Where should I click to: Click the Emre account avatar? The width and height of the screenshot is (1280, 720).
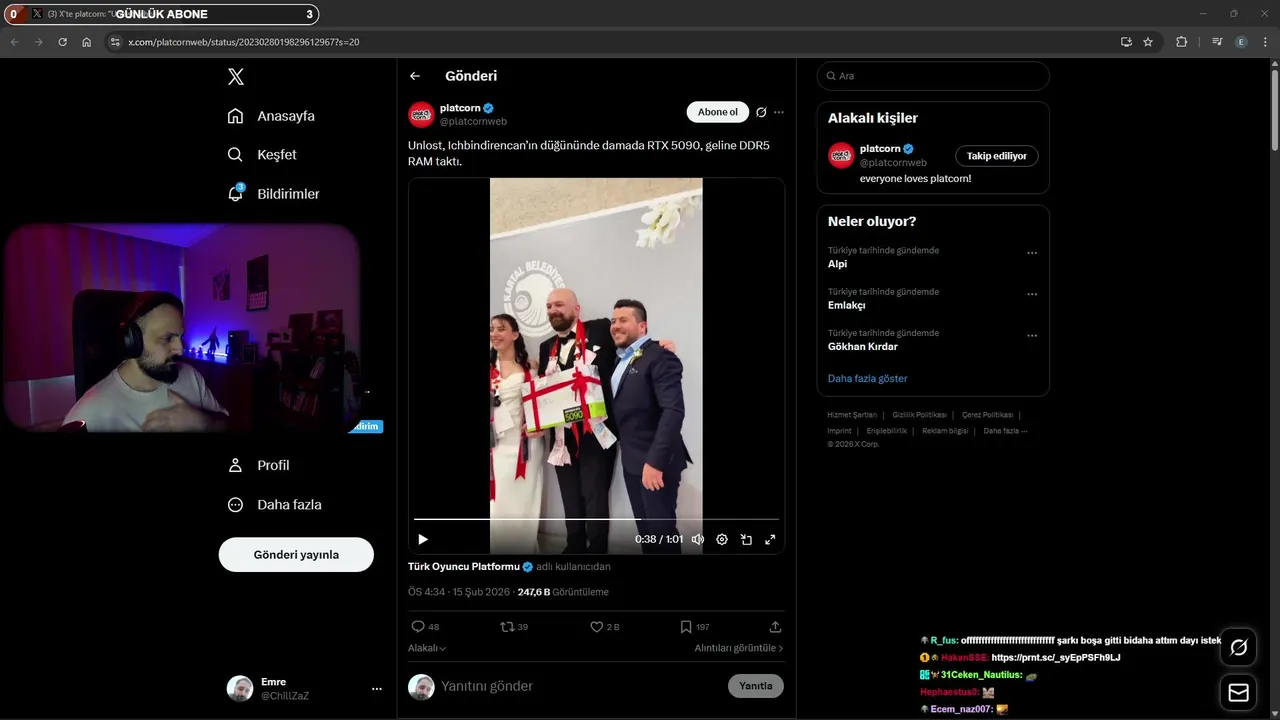click(x=240, y=689)
